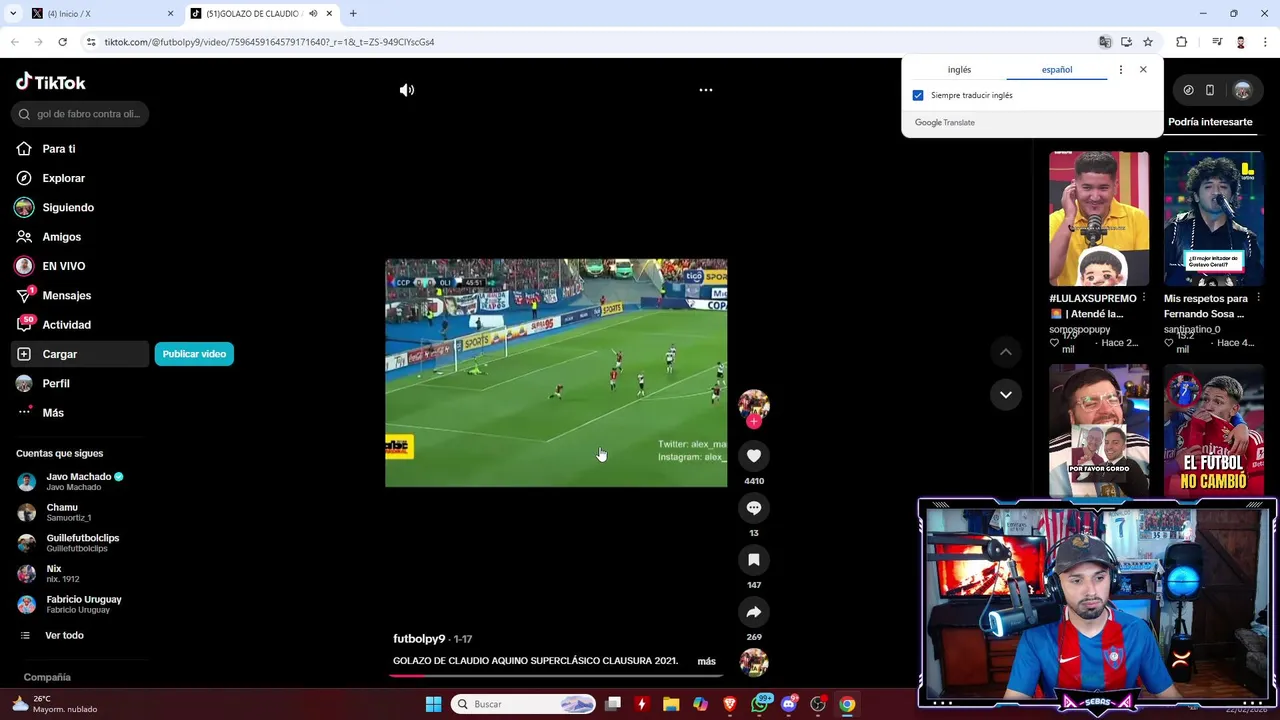Open the Brave browser from the taskbar
Image resolution: width=1280 pixels, height=720 pixels.
tap(730, 704)
